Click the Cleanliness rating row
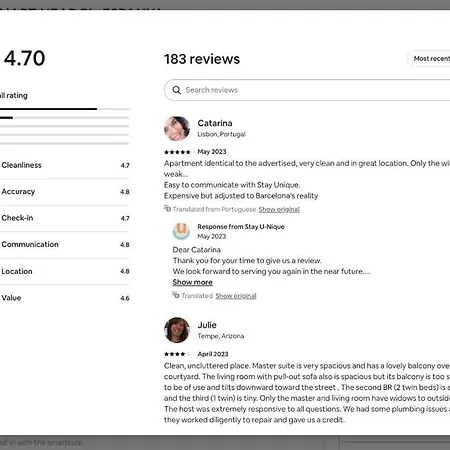 [65, 165]
